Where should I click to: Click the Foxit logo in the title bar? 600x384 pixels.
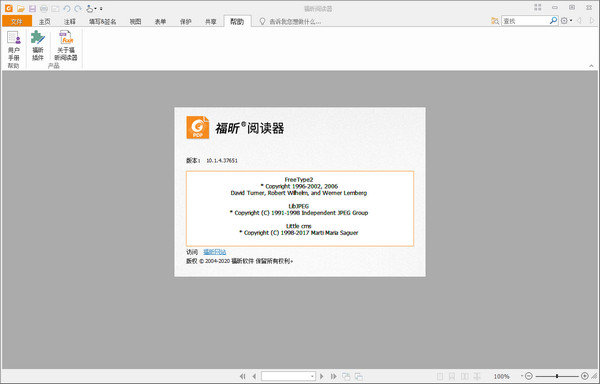tap(8, 8)
